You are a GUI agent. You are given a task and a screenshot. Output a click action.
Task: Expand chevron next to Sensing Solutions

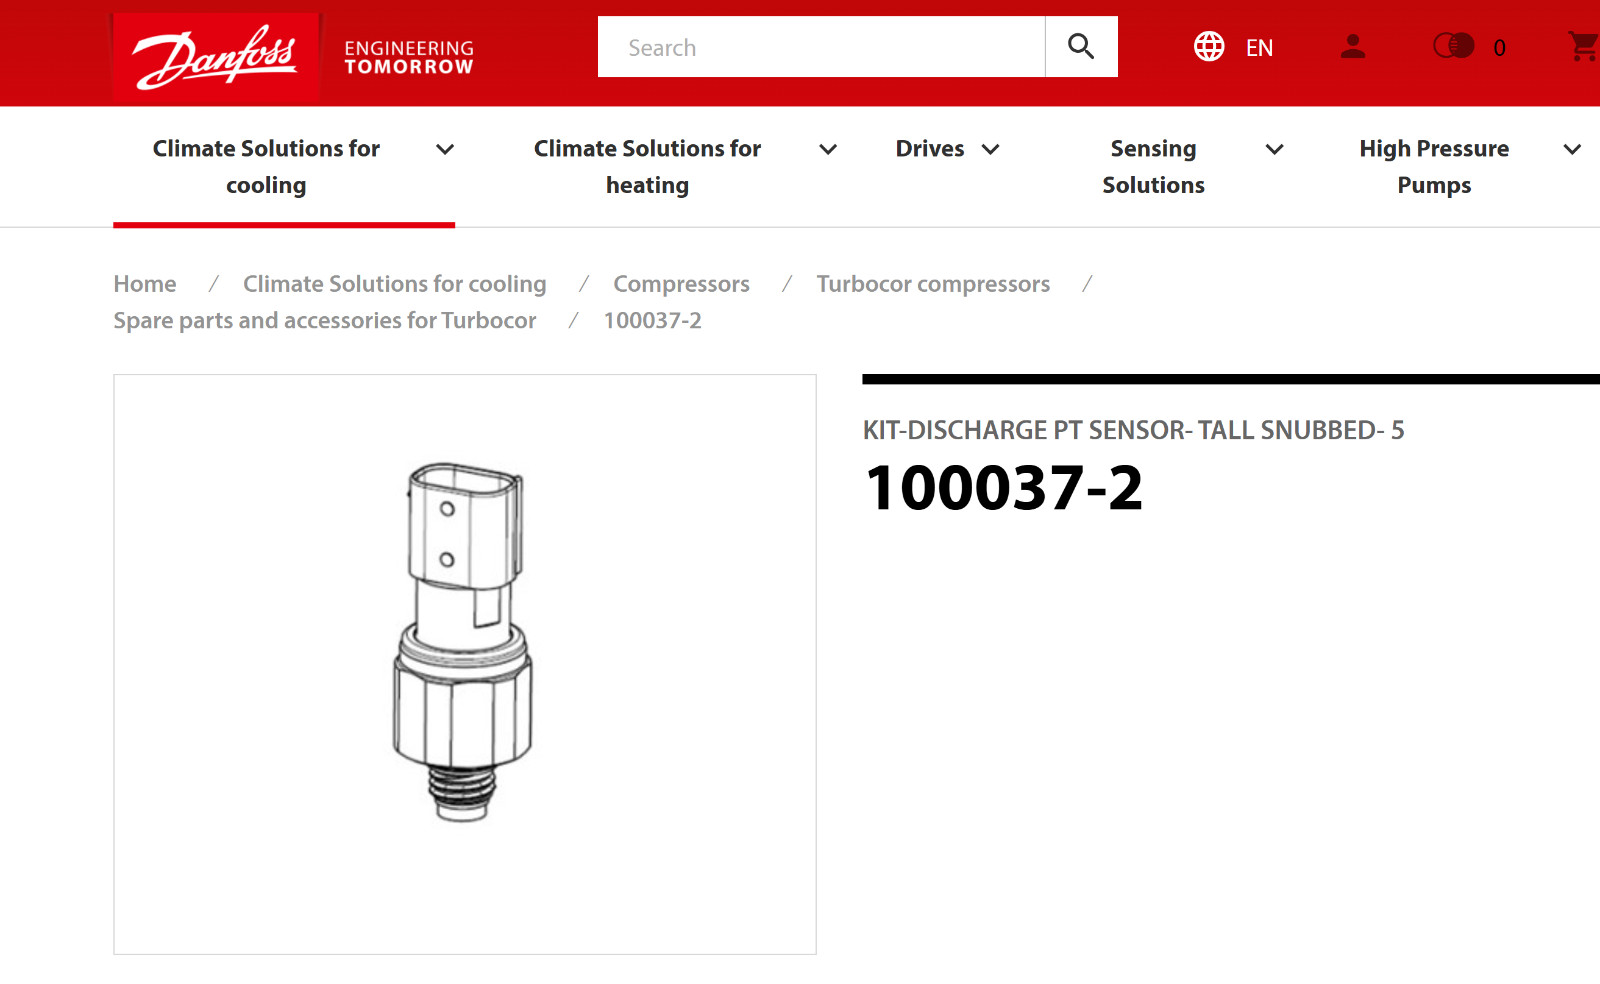1274,149
